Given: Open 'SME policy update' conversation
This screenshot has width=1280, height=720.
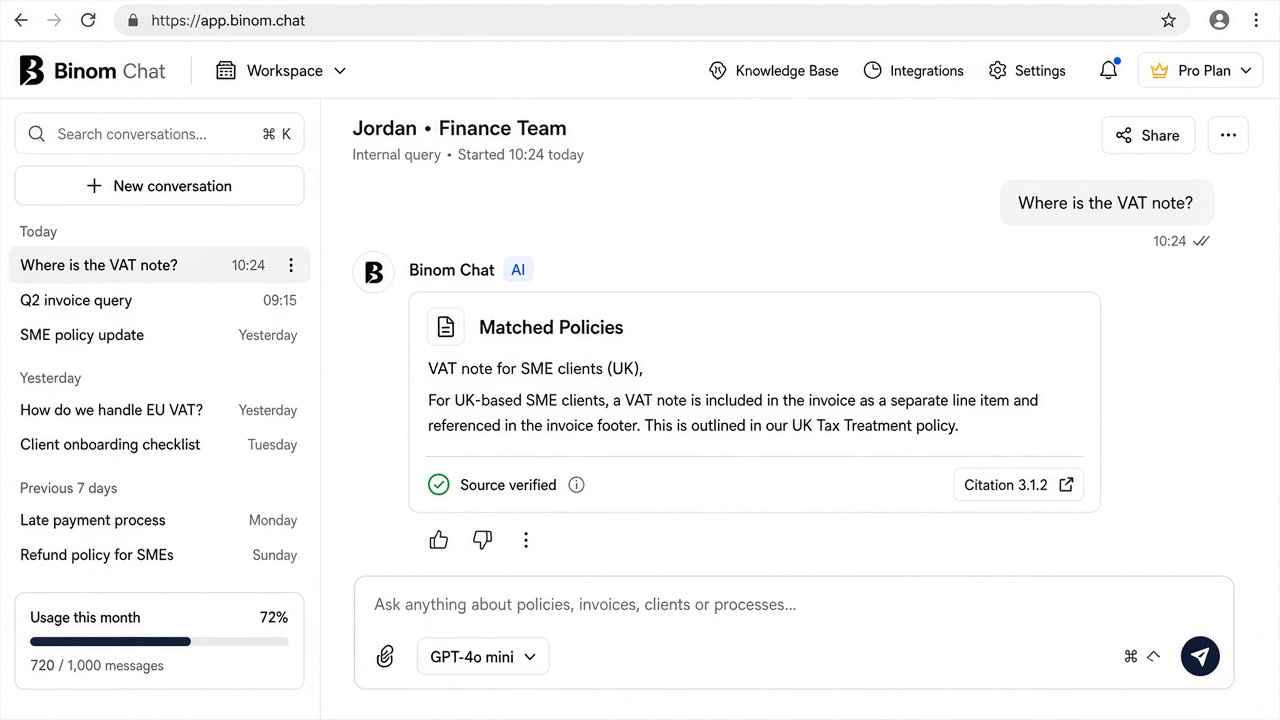Looking at the screenshot, I should click(159, 335).
